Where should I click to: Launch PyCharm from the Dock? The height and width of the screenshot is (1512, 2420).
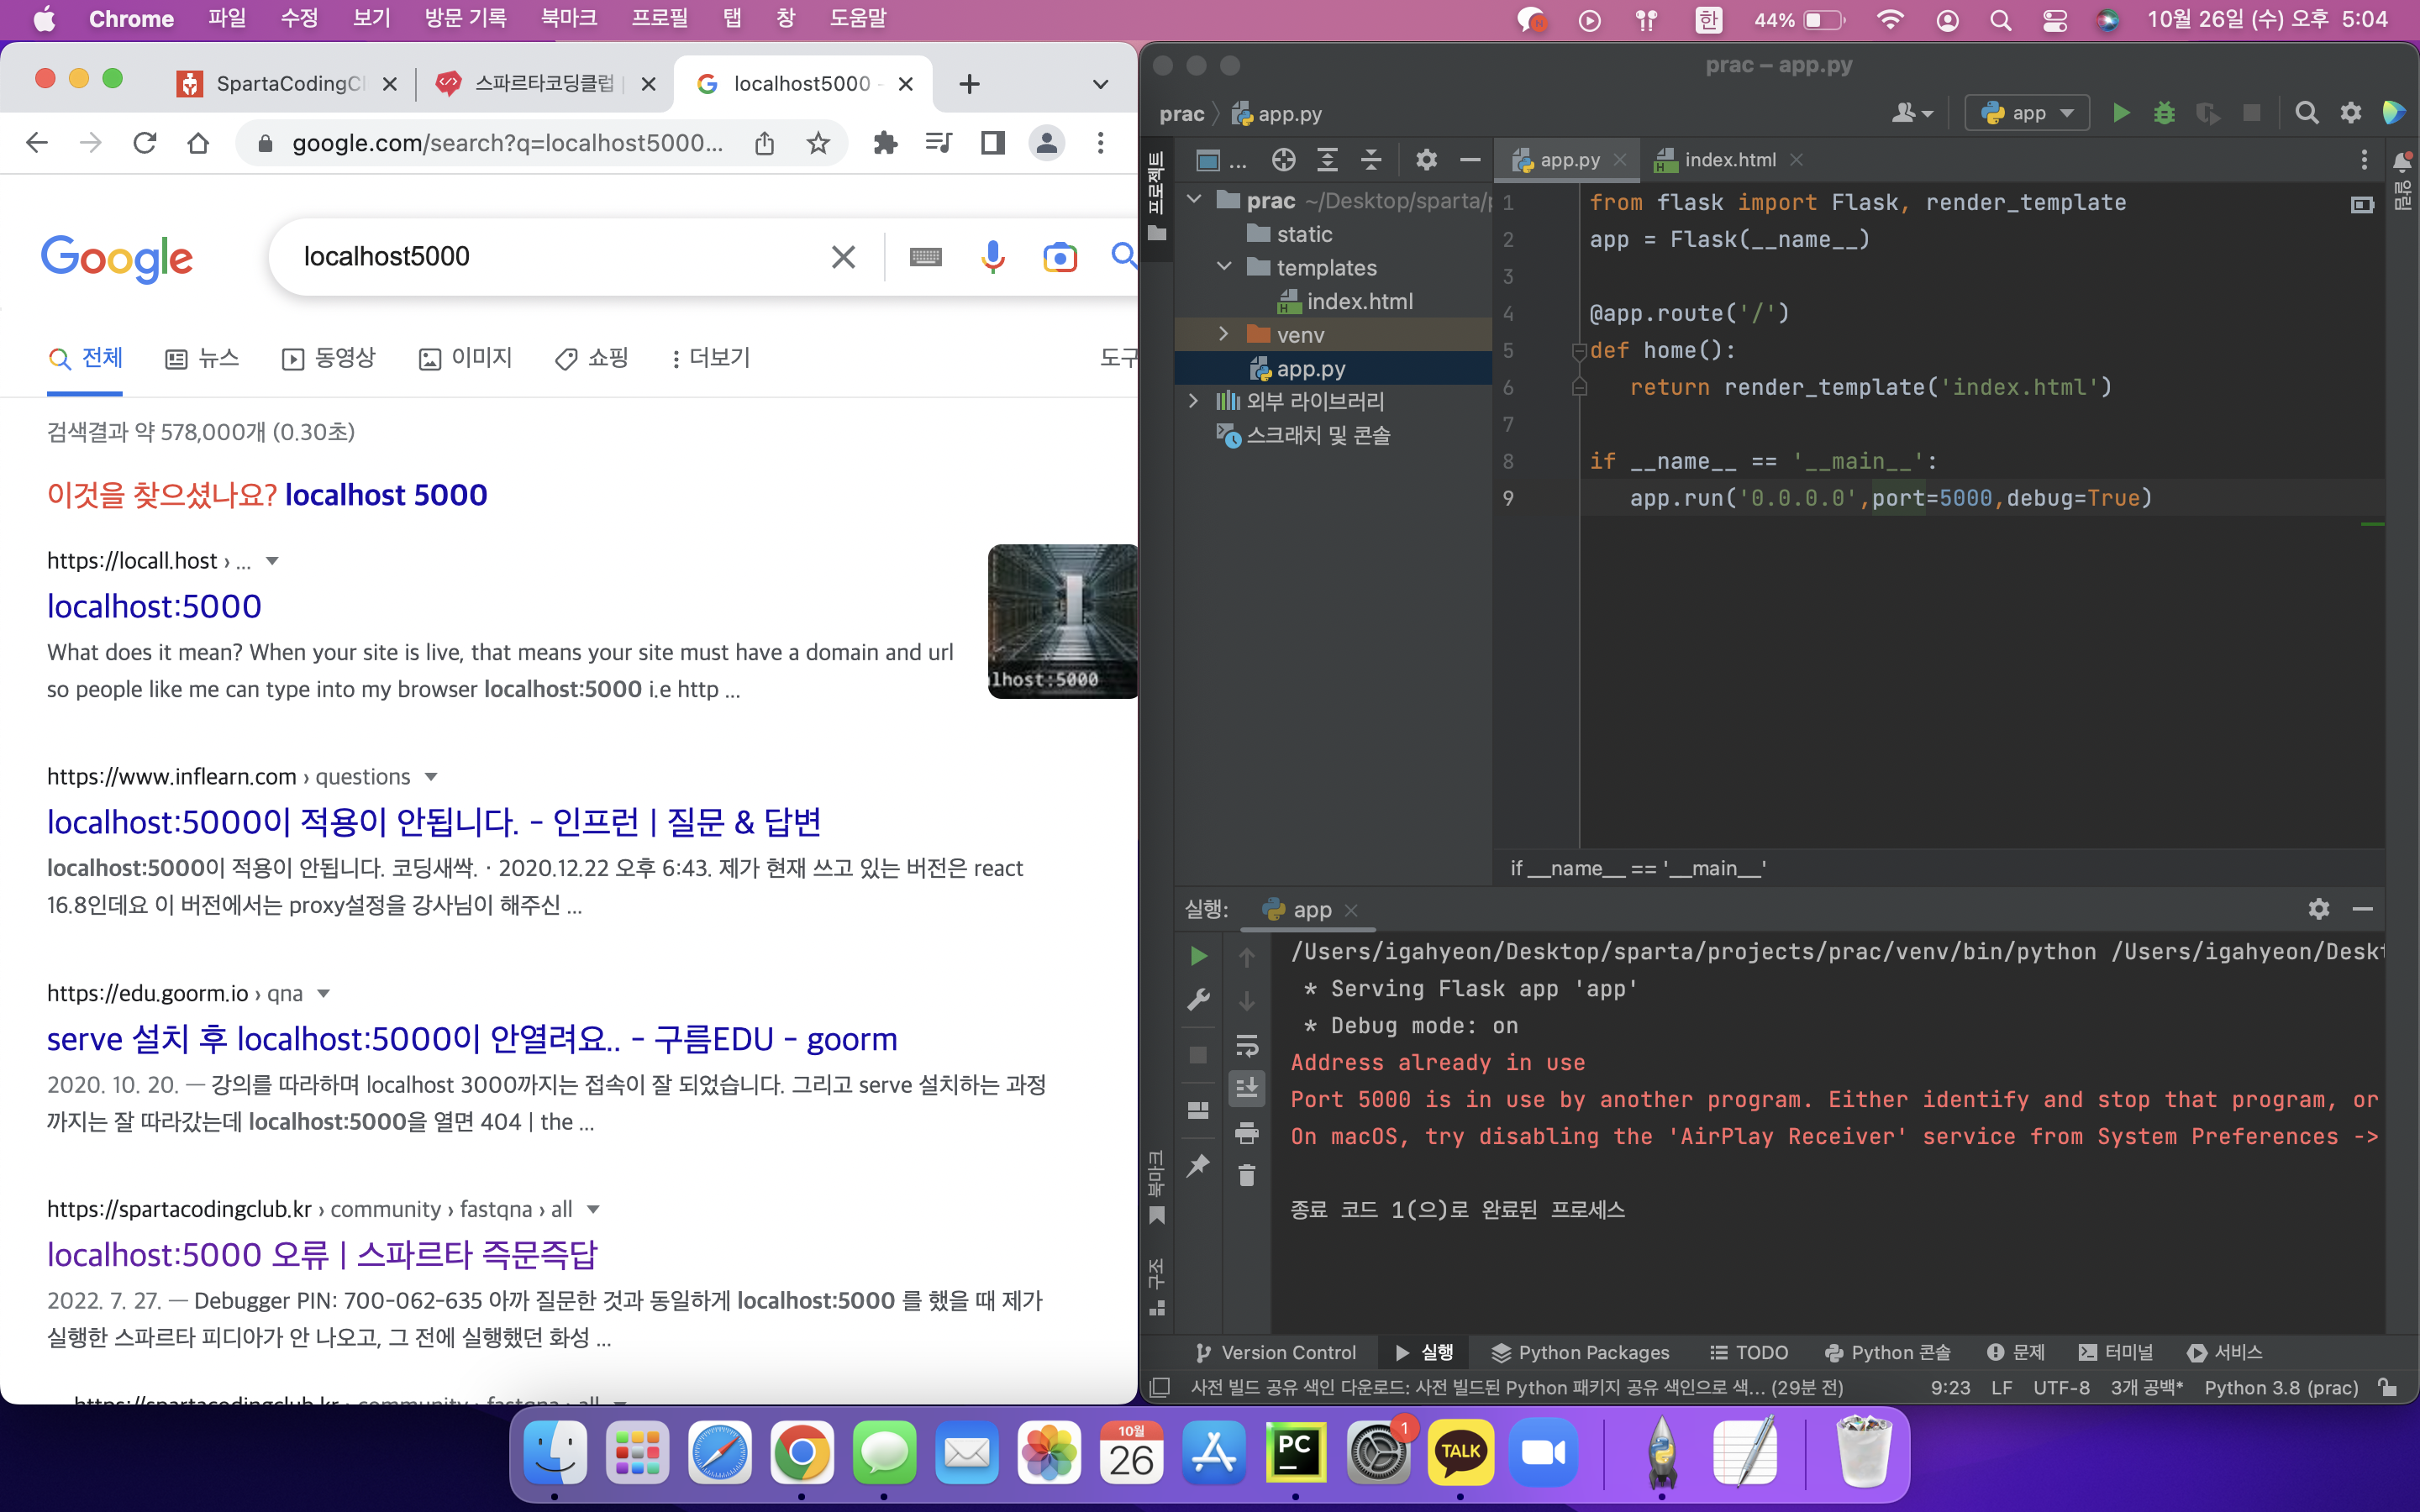point(1295,1452)
